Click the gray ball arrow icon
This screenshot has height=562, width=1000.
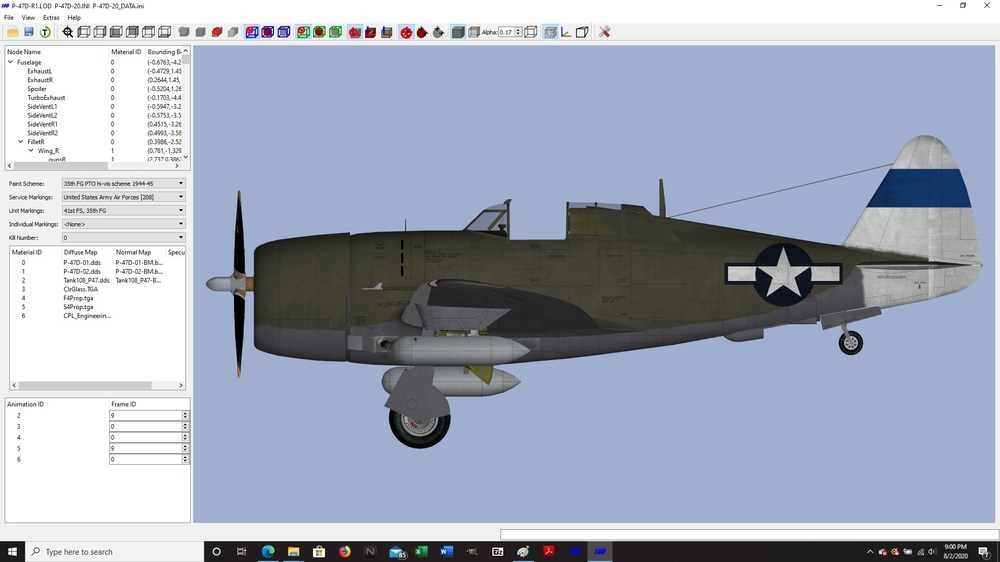tap(438, 32)
